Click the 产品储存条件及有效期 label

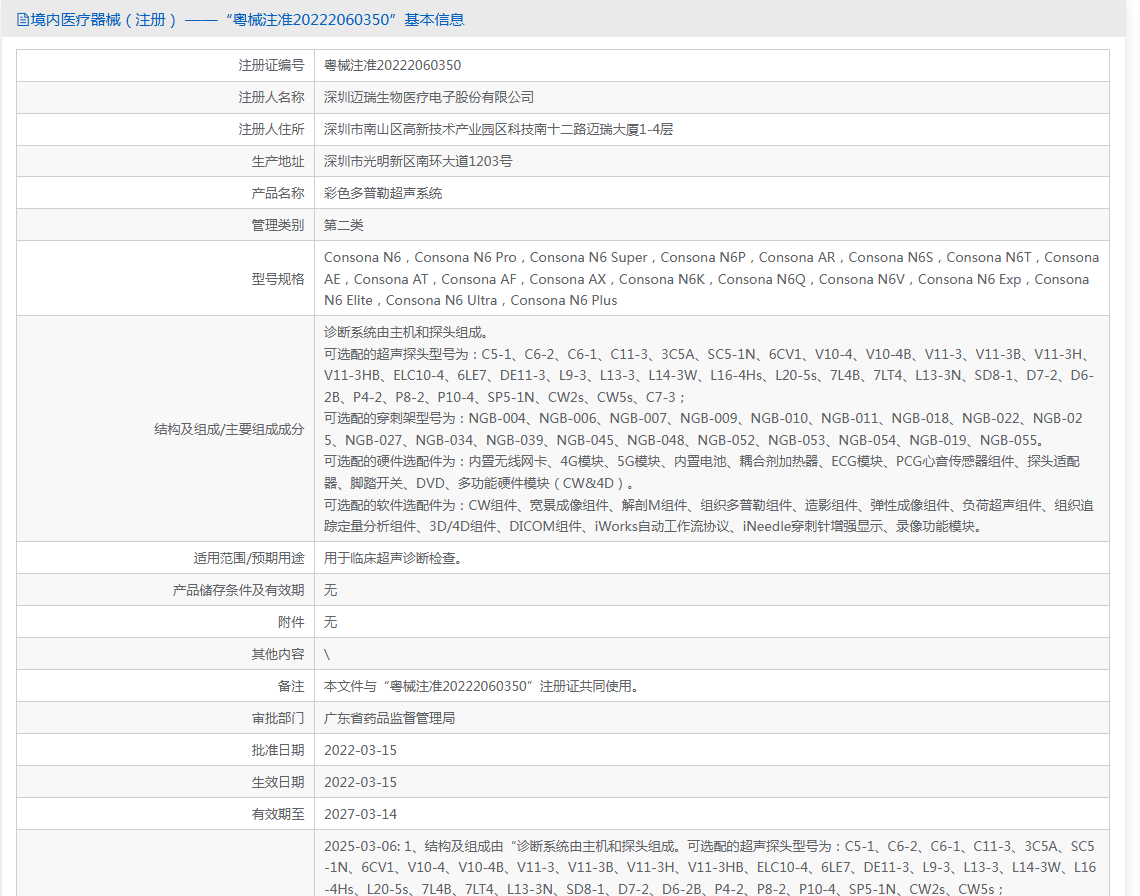238,591
